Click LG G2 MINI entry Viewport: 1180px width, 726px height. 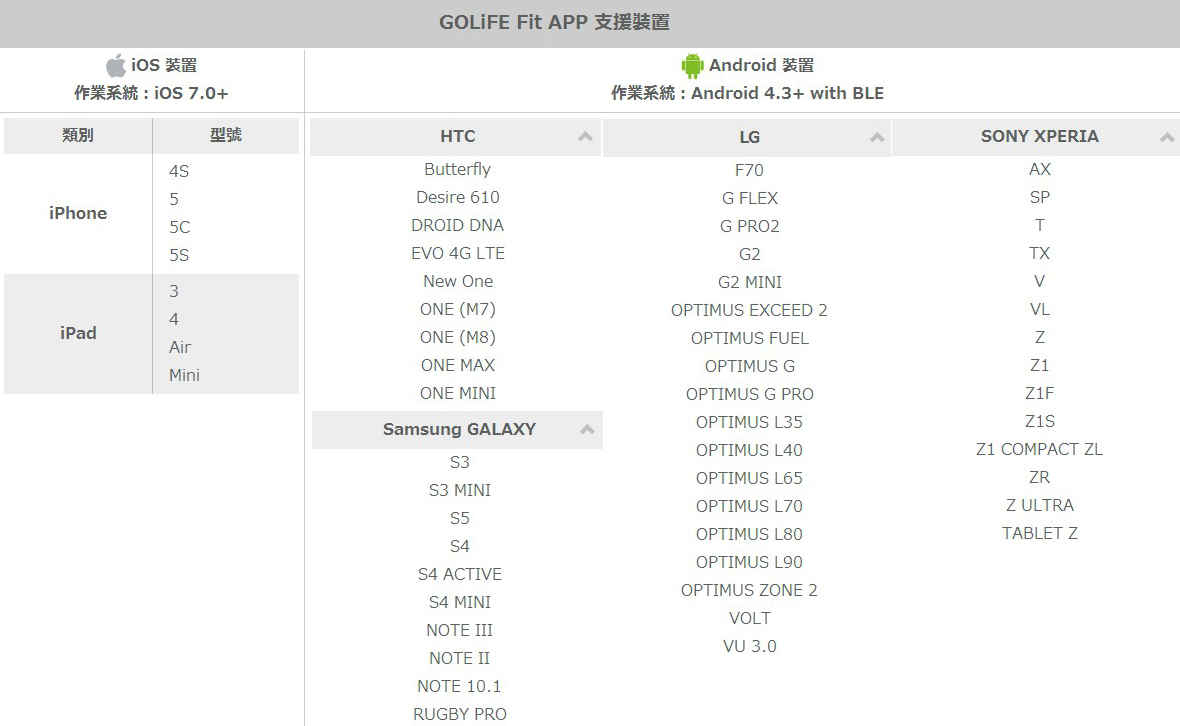coord(750,282)
